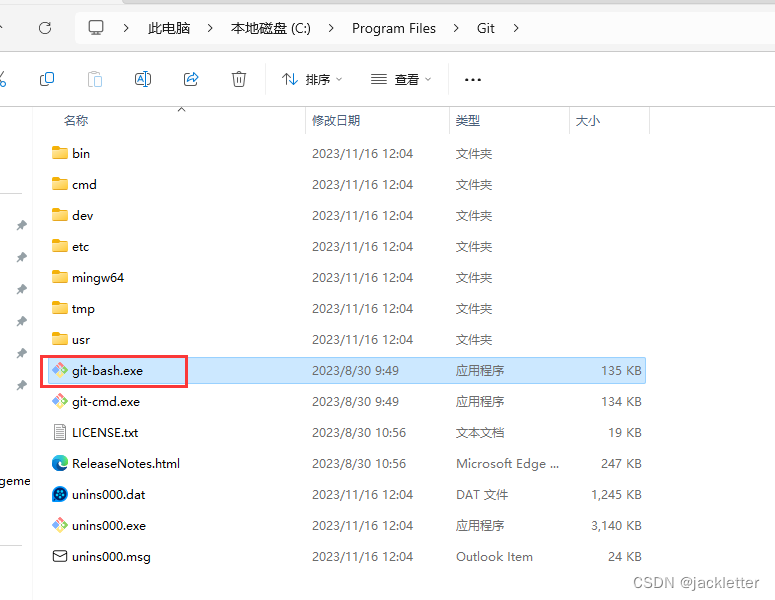Click the 135 KB size of git-bash.exe

[x=621, y=370]
